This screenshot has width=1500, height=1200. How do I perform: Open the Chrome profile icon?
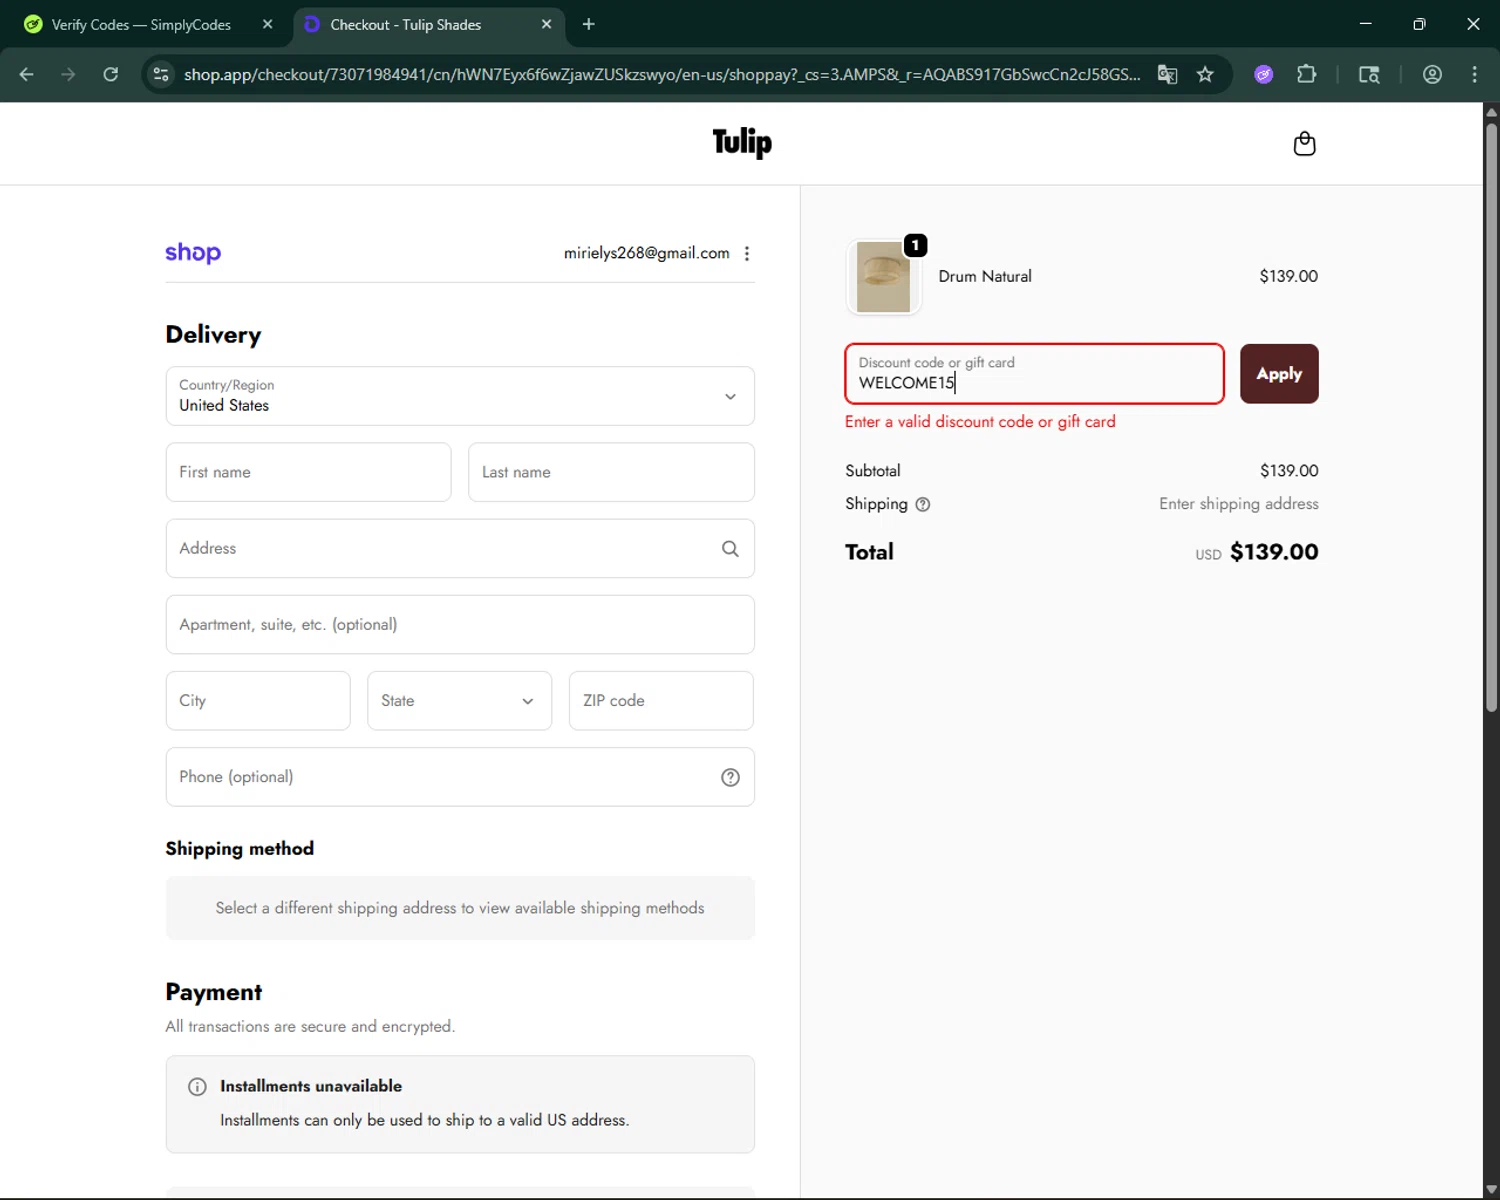point(1432,74)
